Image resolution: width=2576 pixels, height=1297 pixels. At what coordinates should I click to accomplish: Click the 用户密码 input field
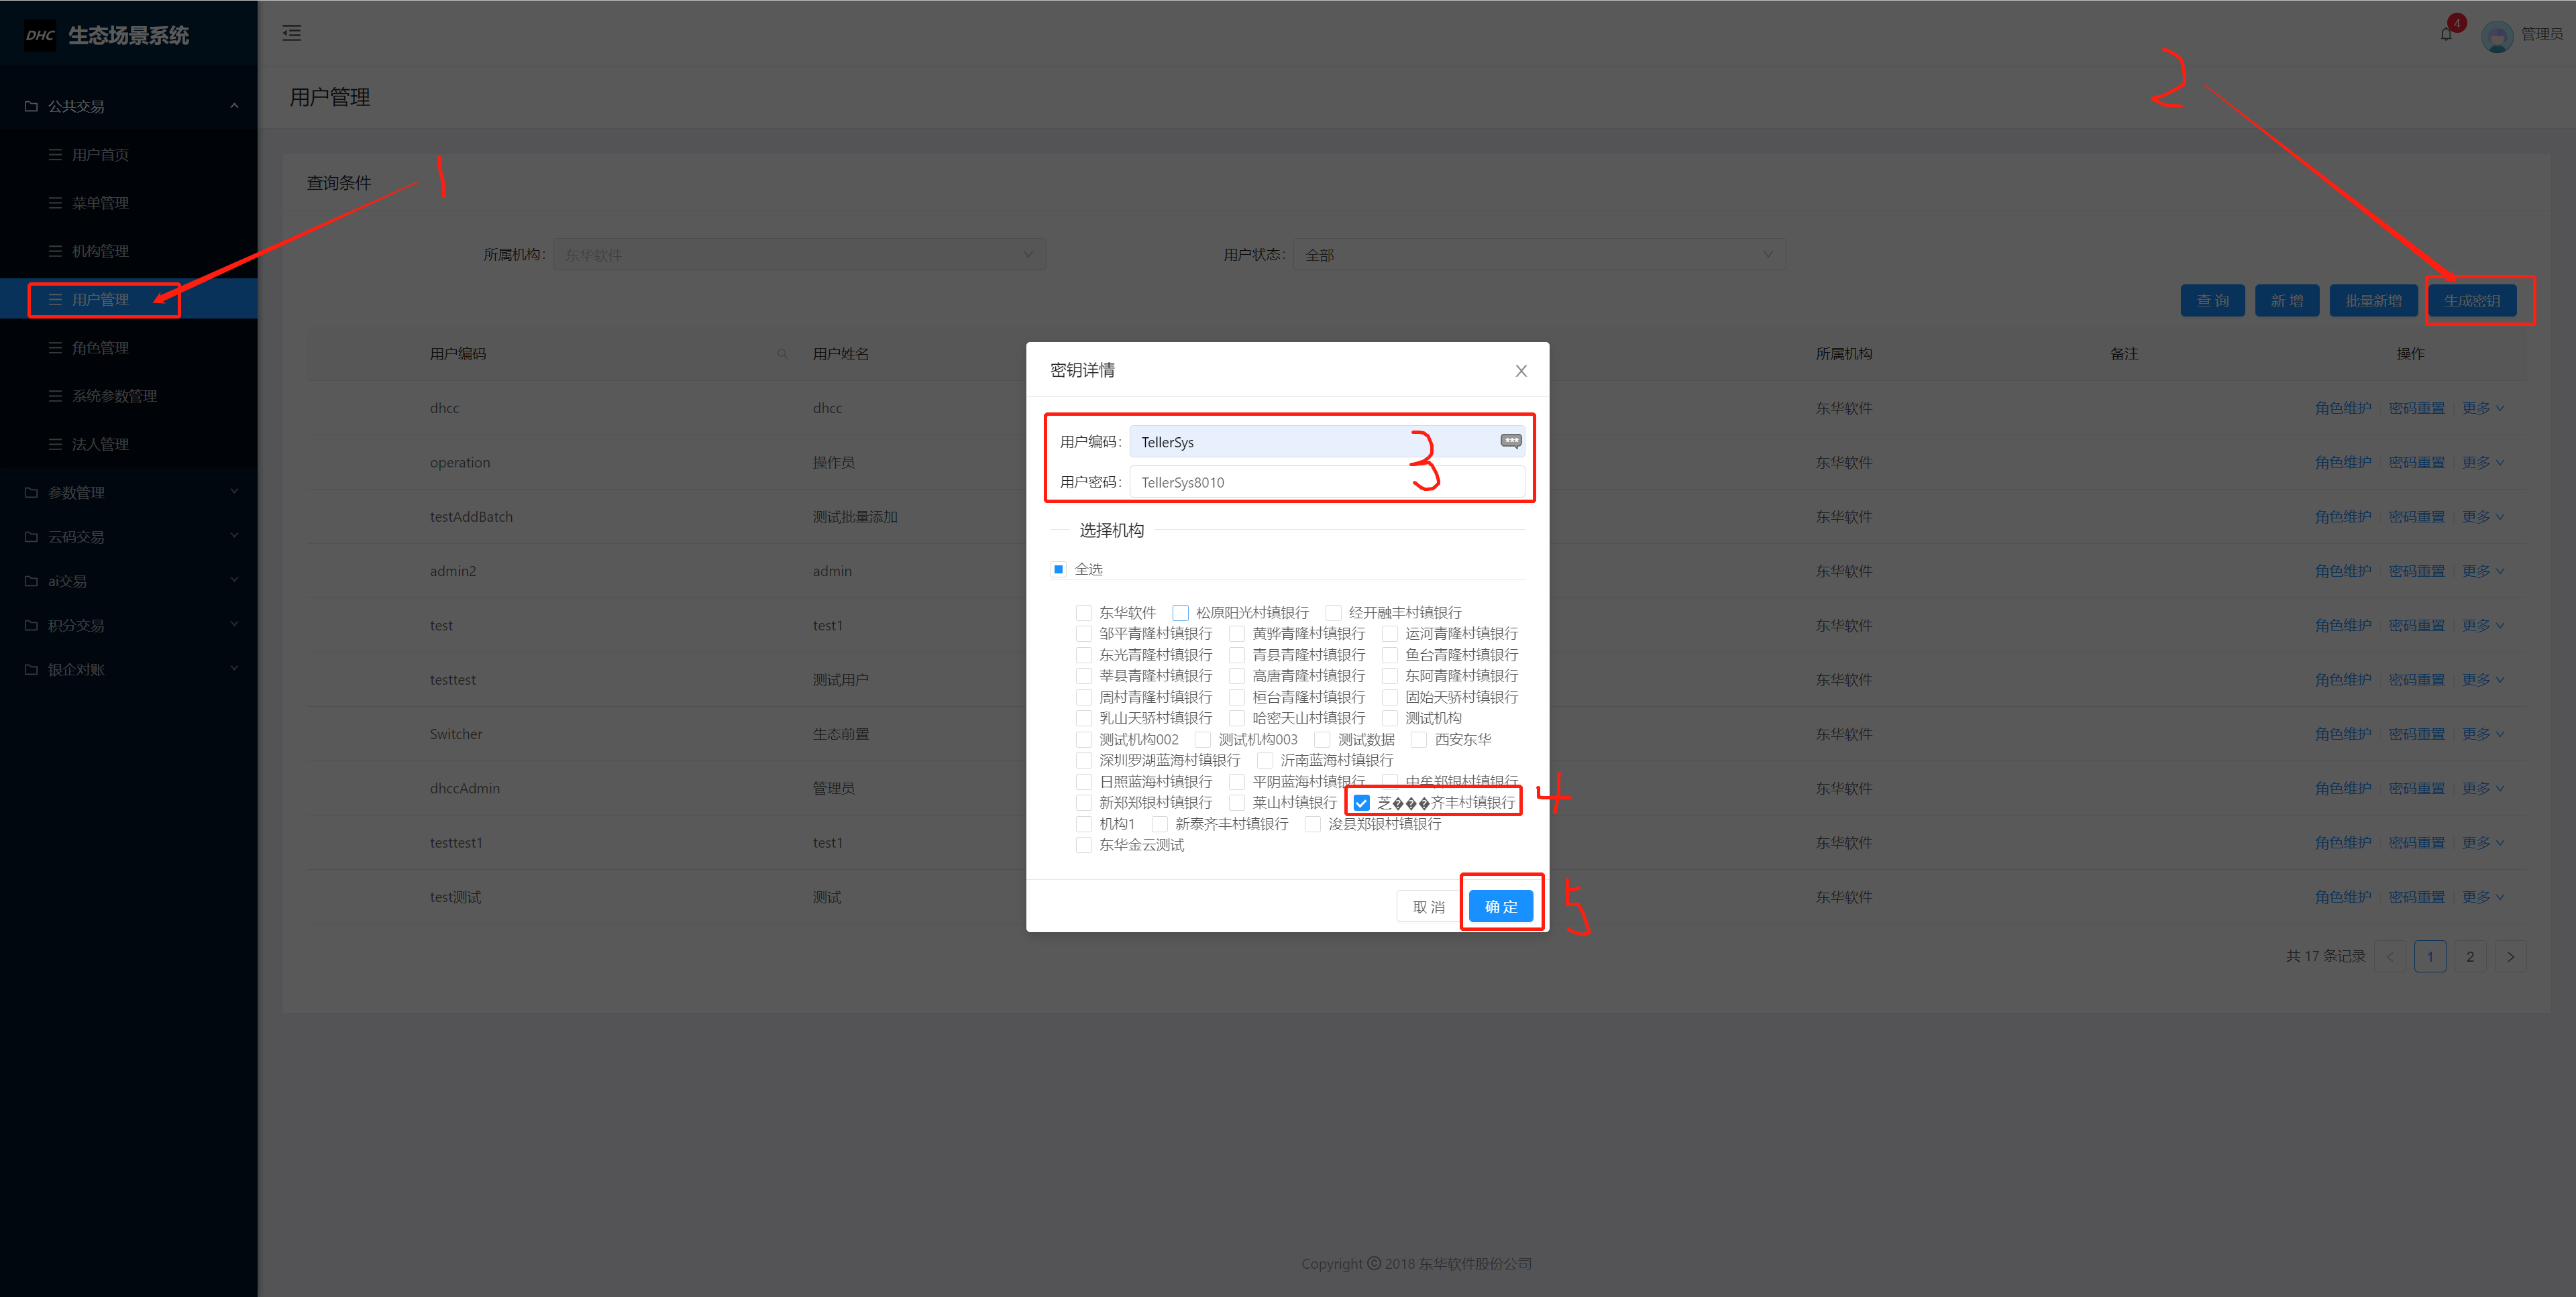coord(1327,482)
